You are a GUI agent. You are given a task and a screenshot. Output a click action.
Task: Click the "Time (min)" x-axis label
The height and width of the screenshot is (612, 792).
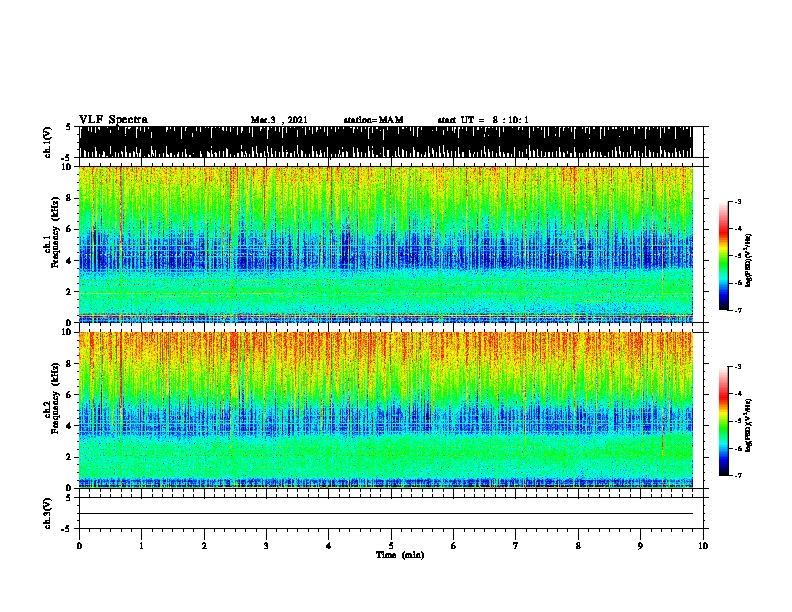(400, 555)
